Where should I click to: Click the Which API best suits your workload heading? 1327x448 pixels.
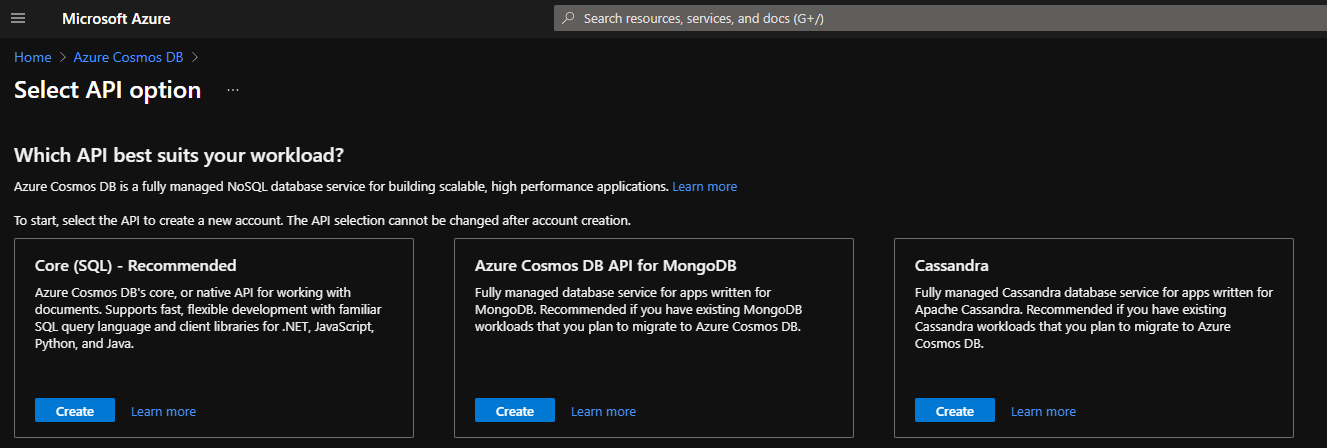[x=179, y=156]
